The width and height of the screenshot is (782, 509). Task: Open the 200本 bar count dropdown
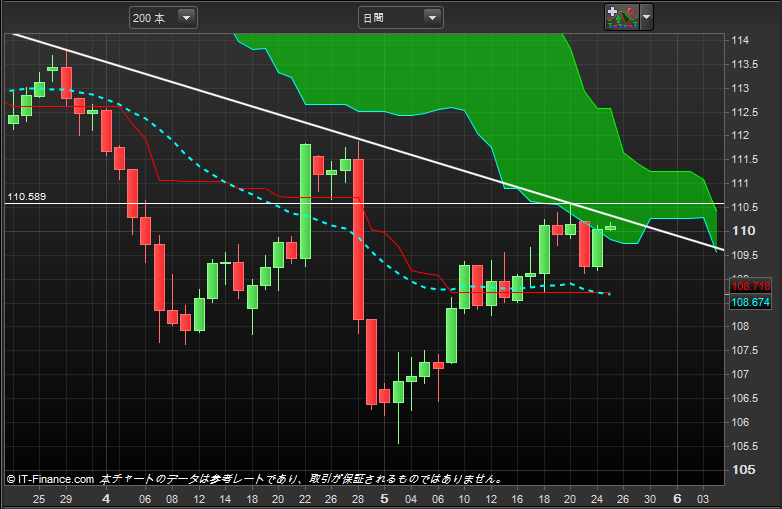(x=163, y=18)
